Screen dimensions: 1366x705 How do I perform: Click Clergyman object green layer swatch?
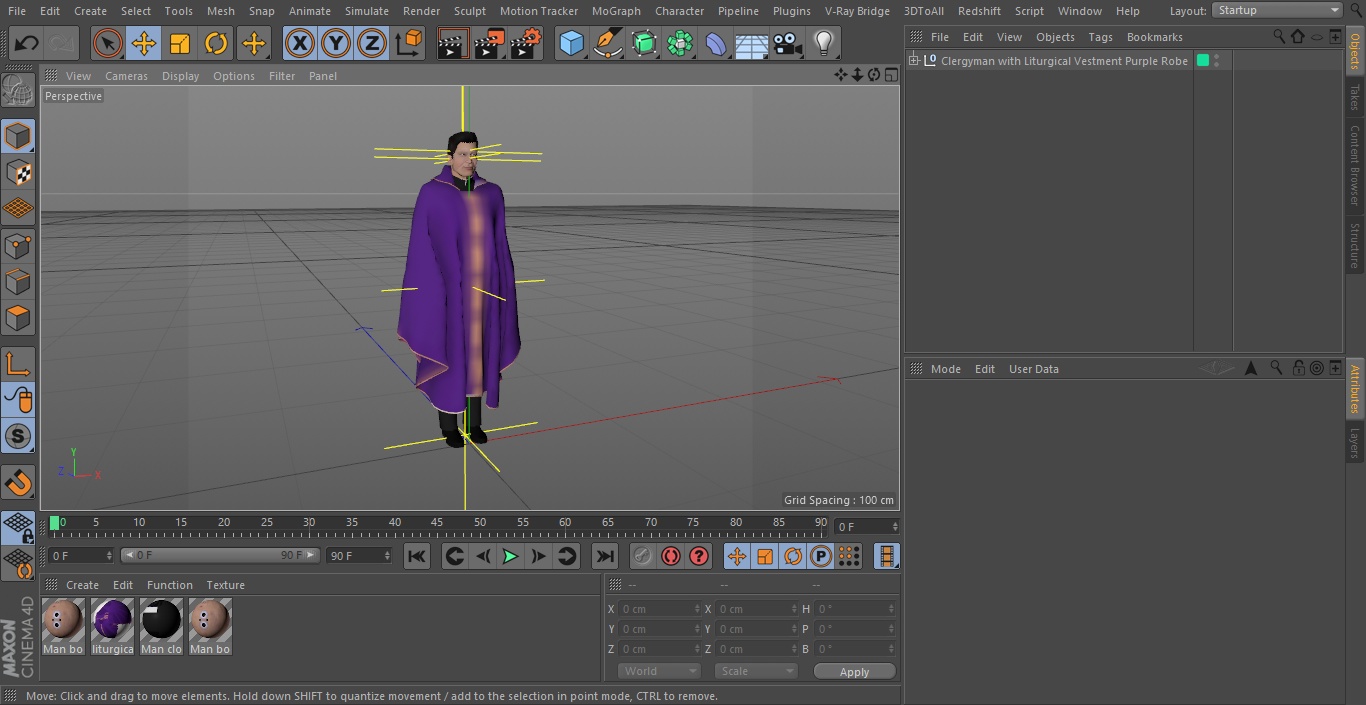(x=1203, y=61)
